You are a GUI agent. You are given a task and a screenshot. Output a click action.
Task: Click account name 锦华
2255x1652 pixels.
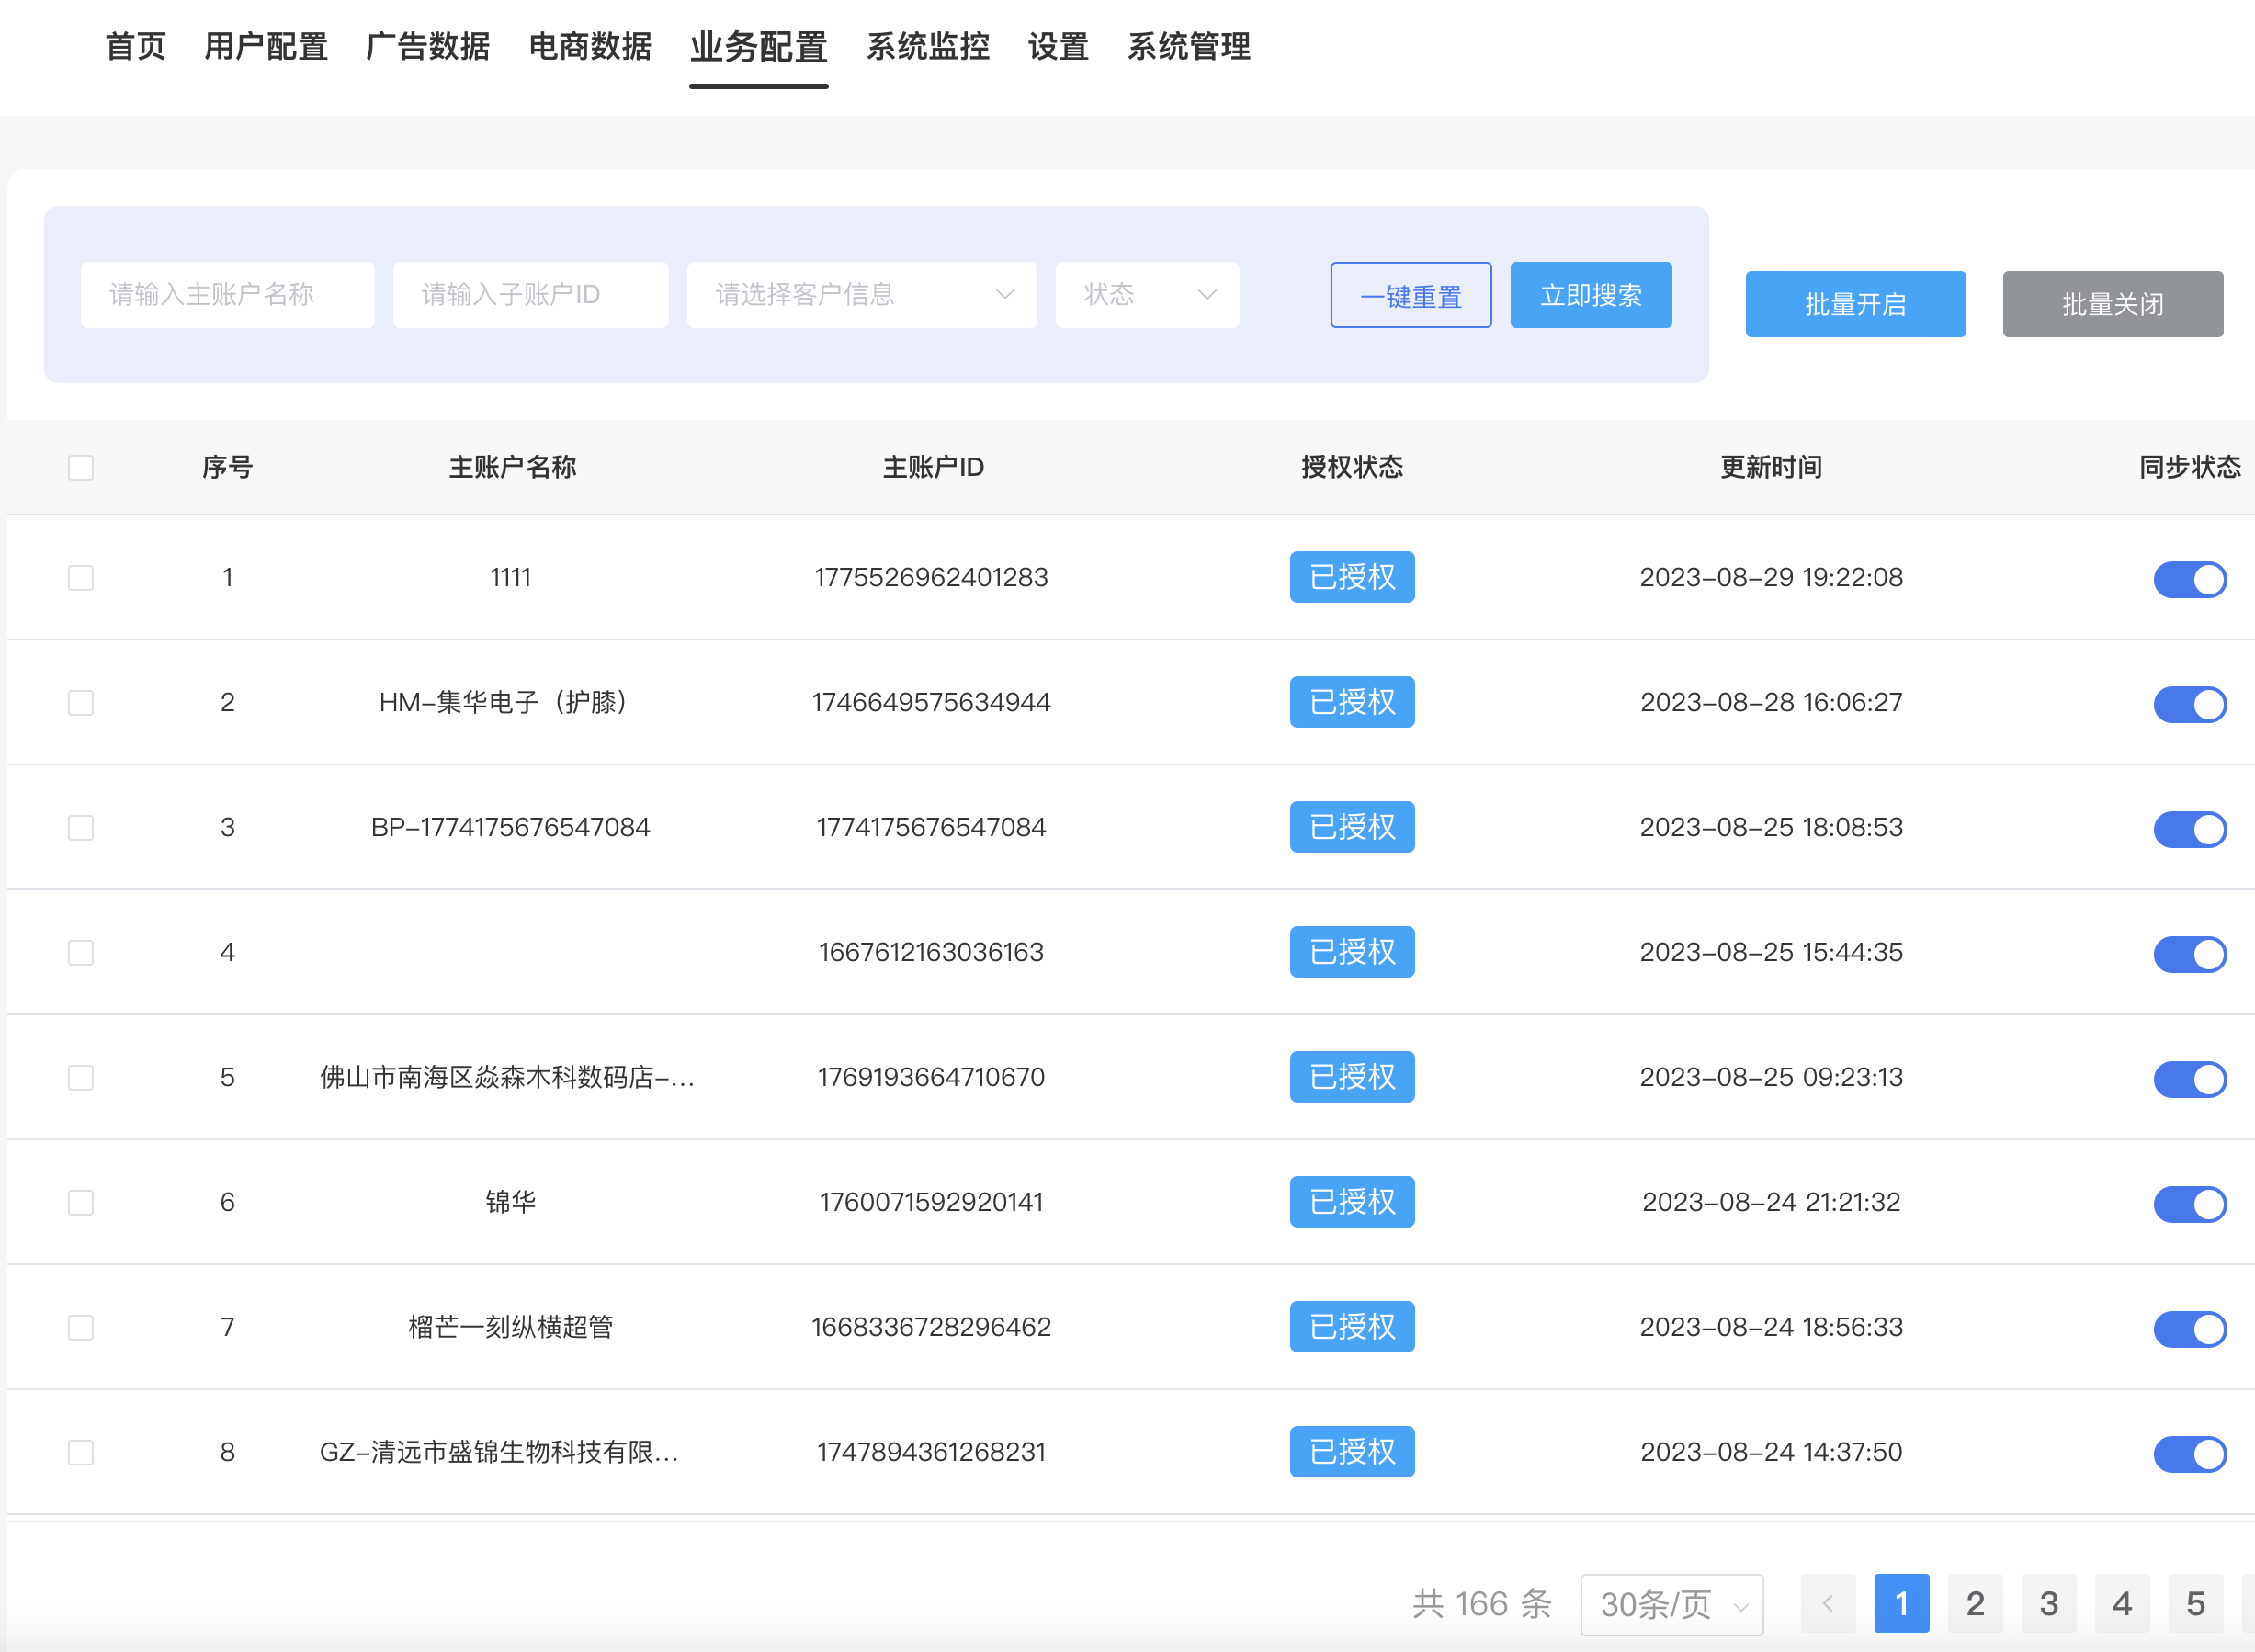(x=511, y=1202)
